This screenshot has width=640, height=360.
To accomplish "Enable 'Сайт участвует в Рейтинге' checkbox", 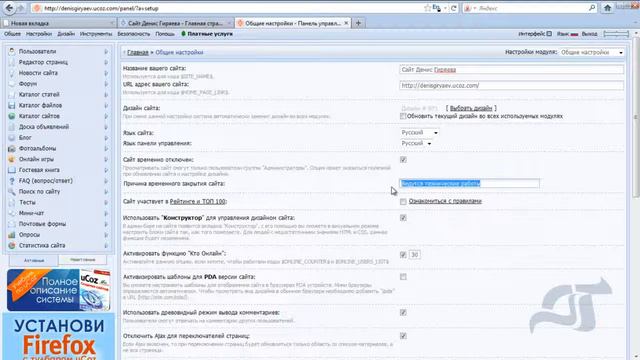I will click(403, 202).
